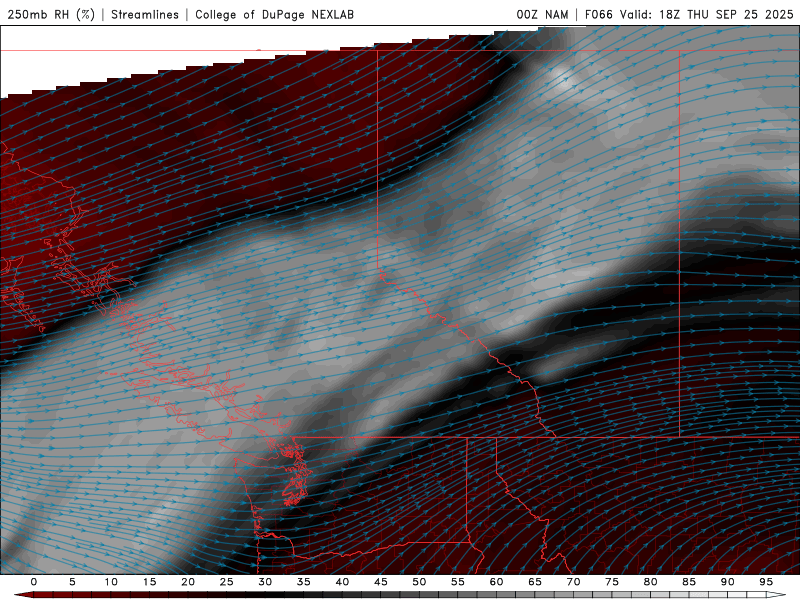
Task: Click the '45' colorbar label
Action: point(381,582)
